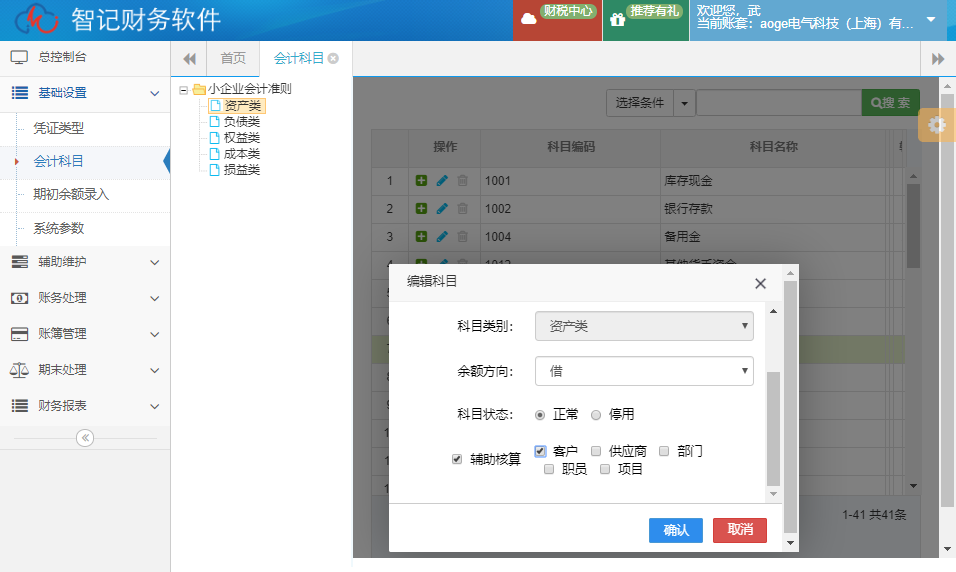Viewport: 956px width, 572px height.
Task: Edit account 1001 with pencil icon
Action: (x=442, y=181)
